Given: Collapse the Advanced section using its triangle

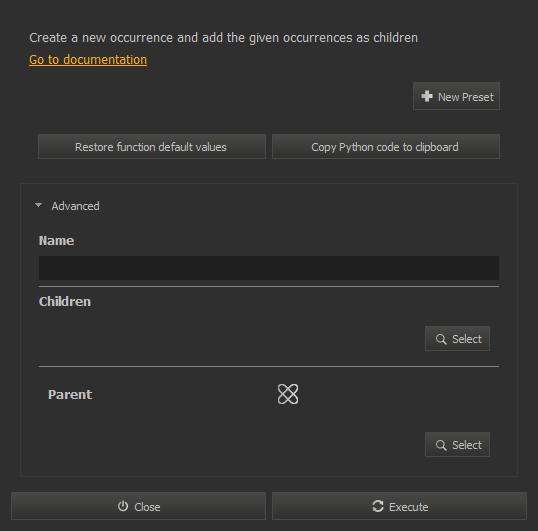Looking at the screenshot, I should pos(38,205).
